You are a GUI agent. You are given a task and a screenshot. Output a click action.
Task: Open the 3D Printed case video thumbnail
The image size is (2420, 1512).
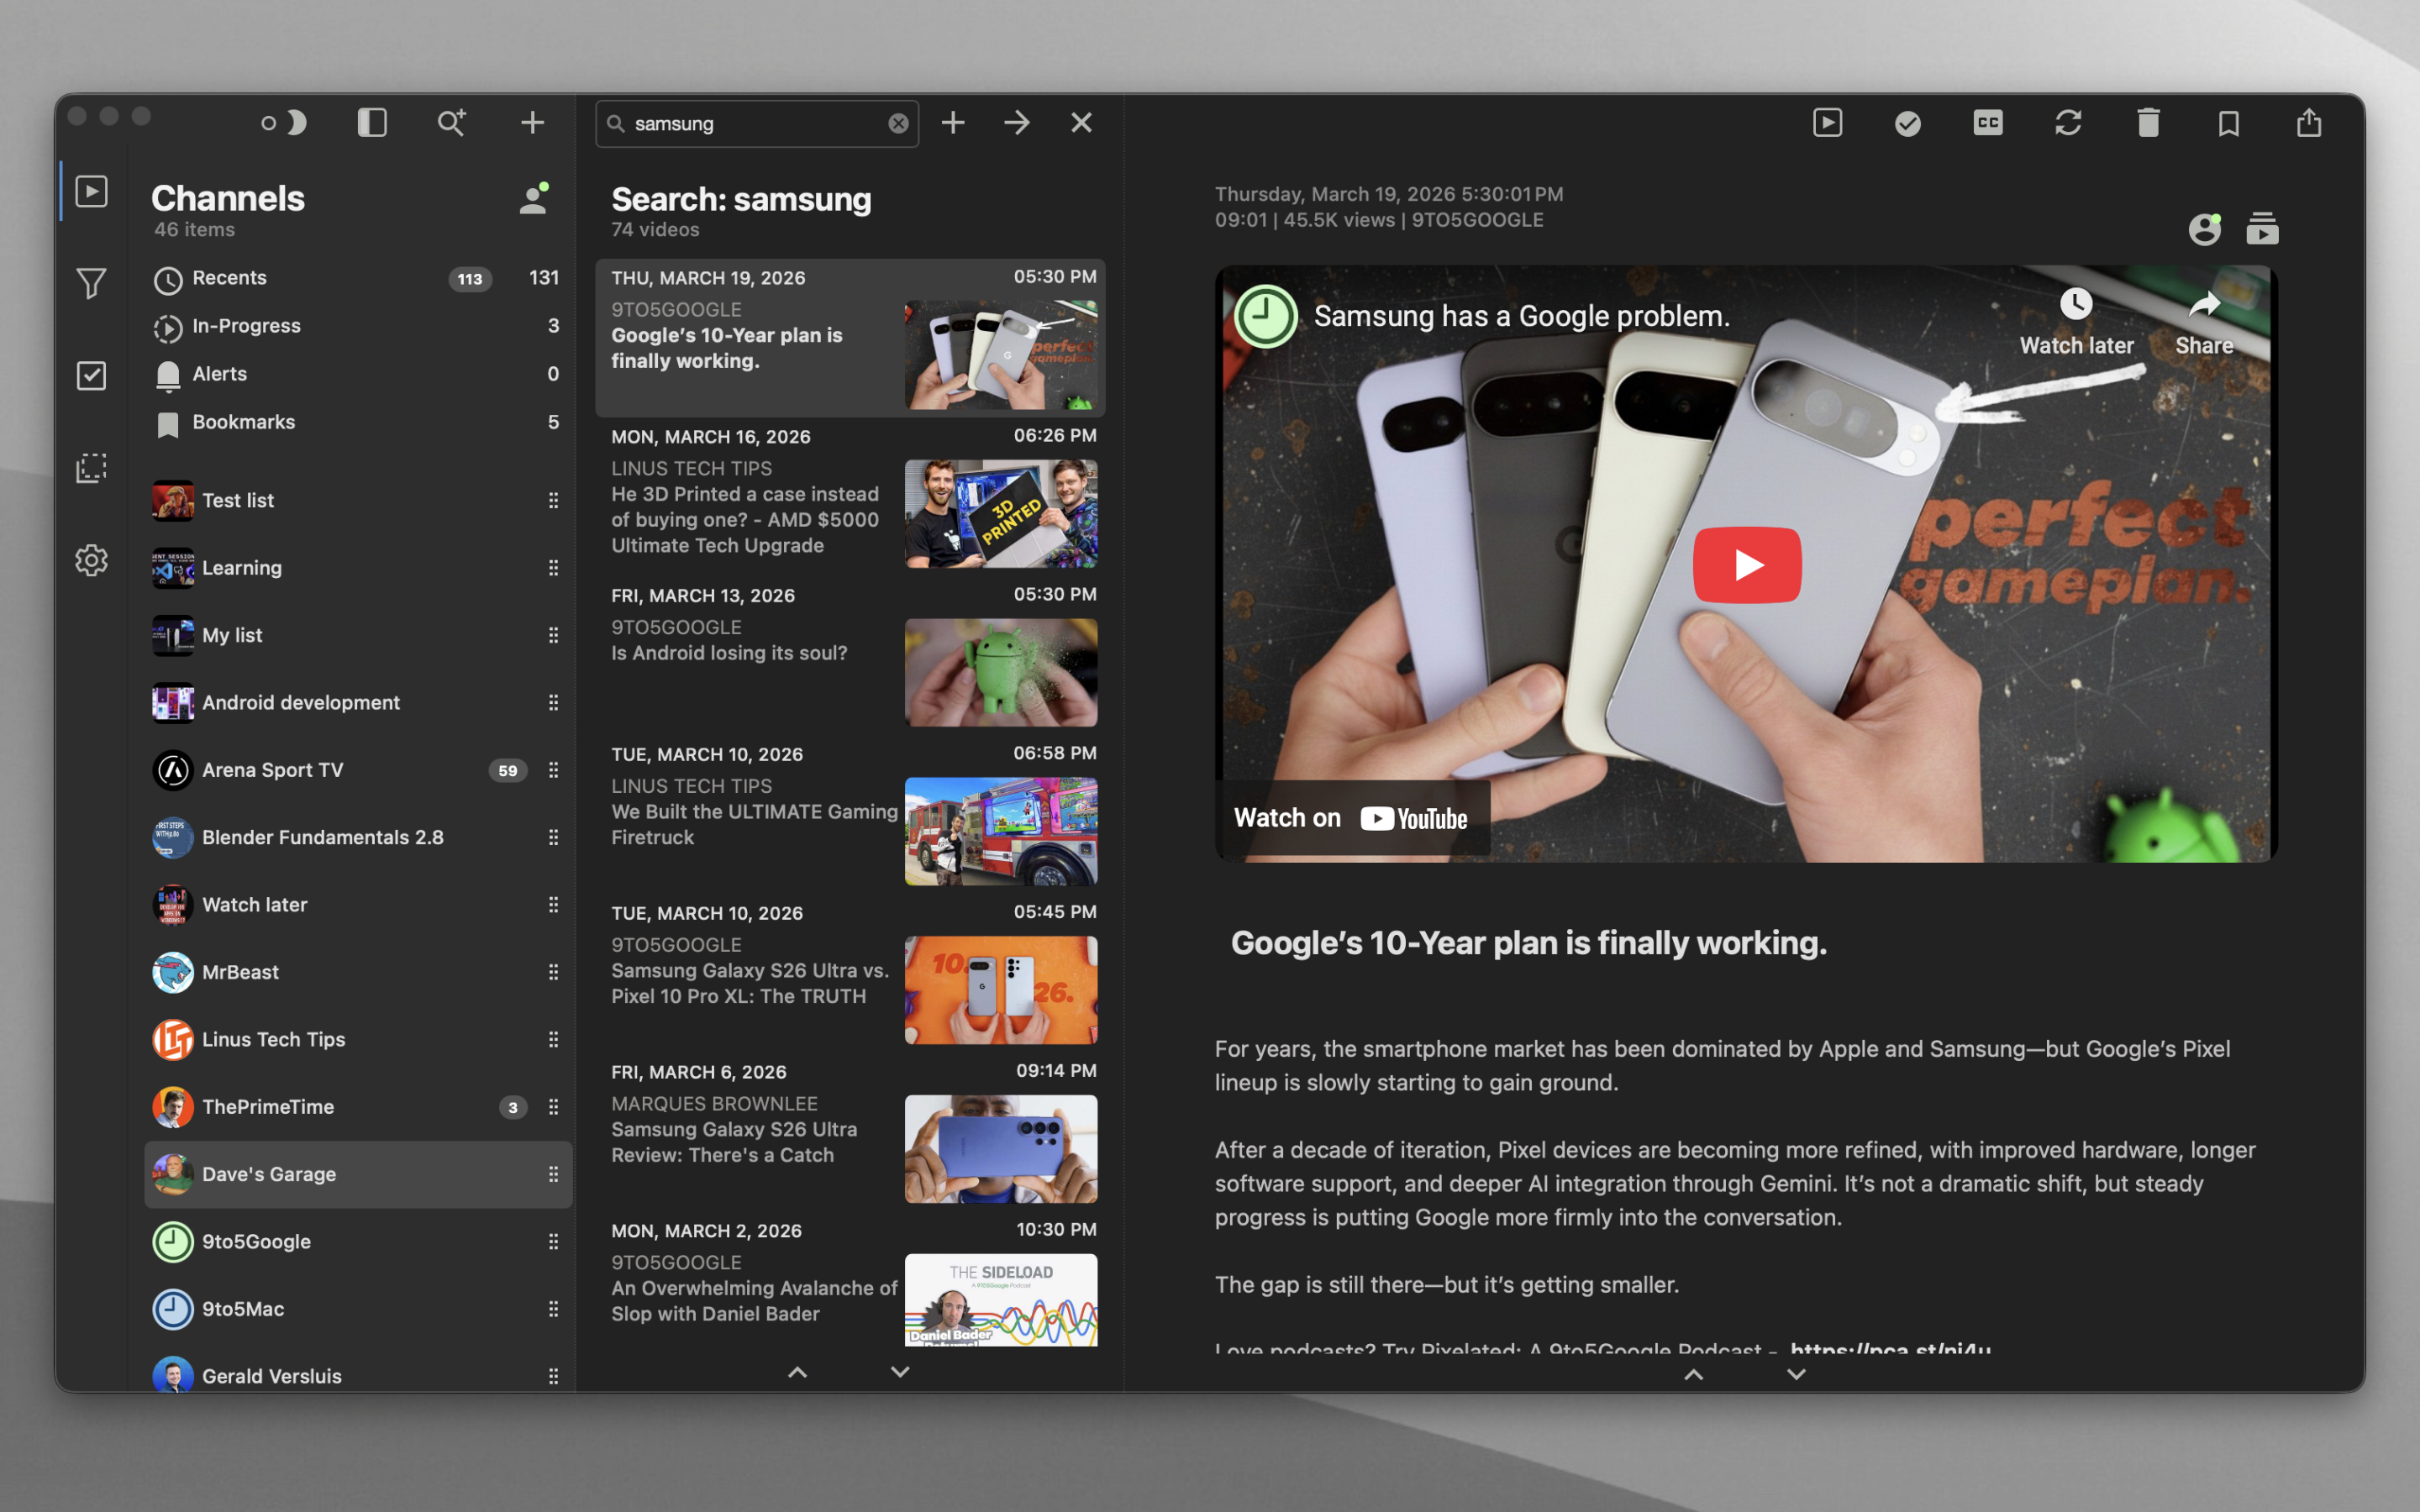point(1001,514)
